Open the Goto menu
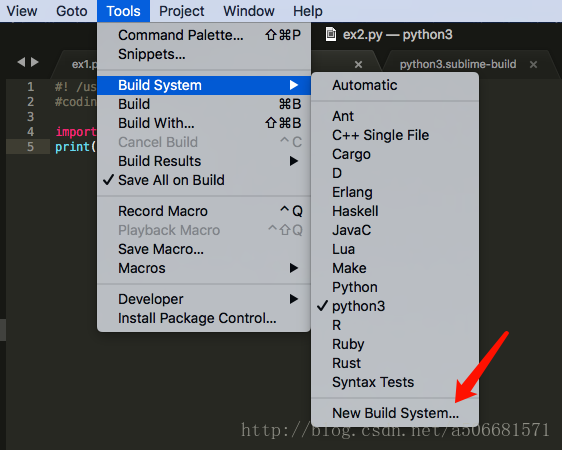The height and width of the screenshot is (450, 562). click(x=72, y=11)
